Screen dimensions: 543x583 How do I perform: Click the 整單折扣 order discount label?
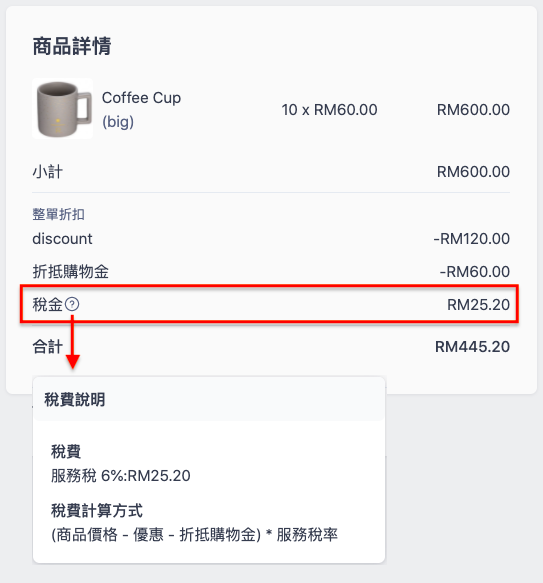pos(58,215)
